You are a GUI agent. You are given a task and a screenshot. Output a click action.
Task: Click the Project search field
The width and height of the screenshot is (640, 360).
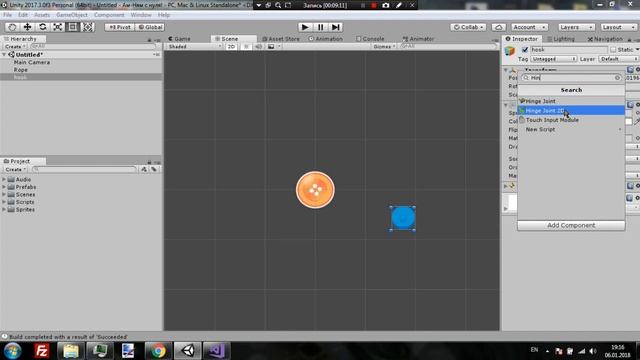[84, 169]
